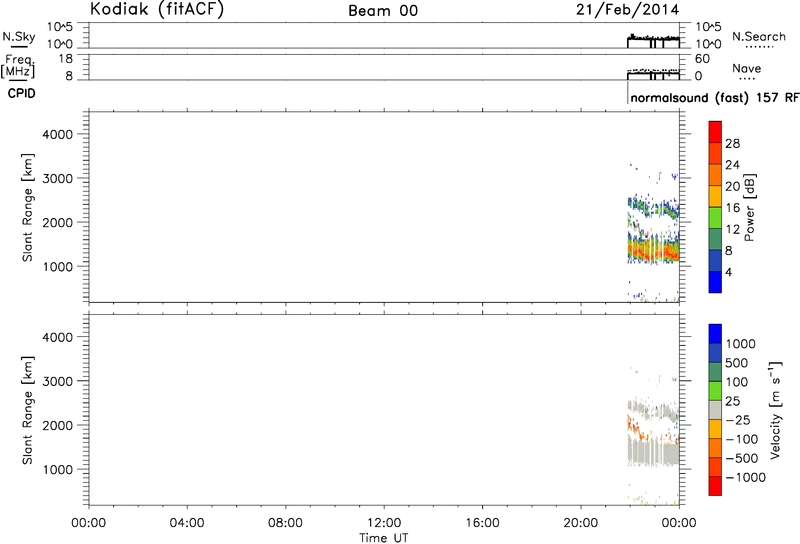Click the date '21/Feb/2014'
This screenshot has width=800, height=544.
pyautogui.click(x=628, y=10)
